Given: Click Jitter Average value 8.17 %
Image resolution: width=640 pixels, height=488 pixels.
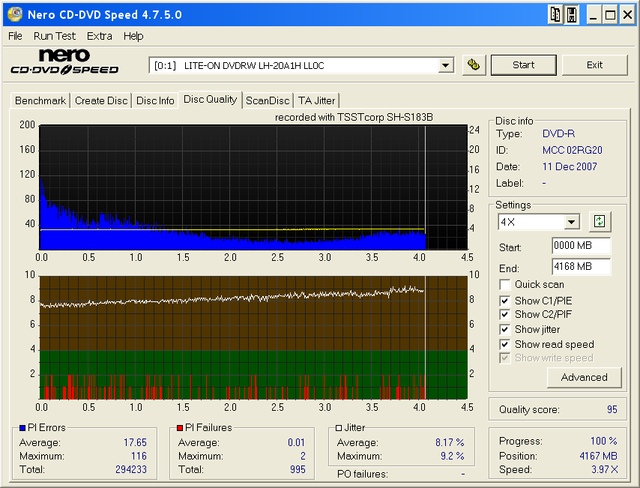Looking at the screenshot, I should point(449,442).
